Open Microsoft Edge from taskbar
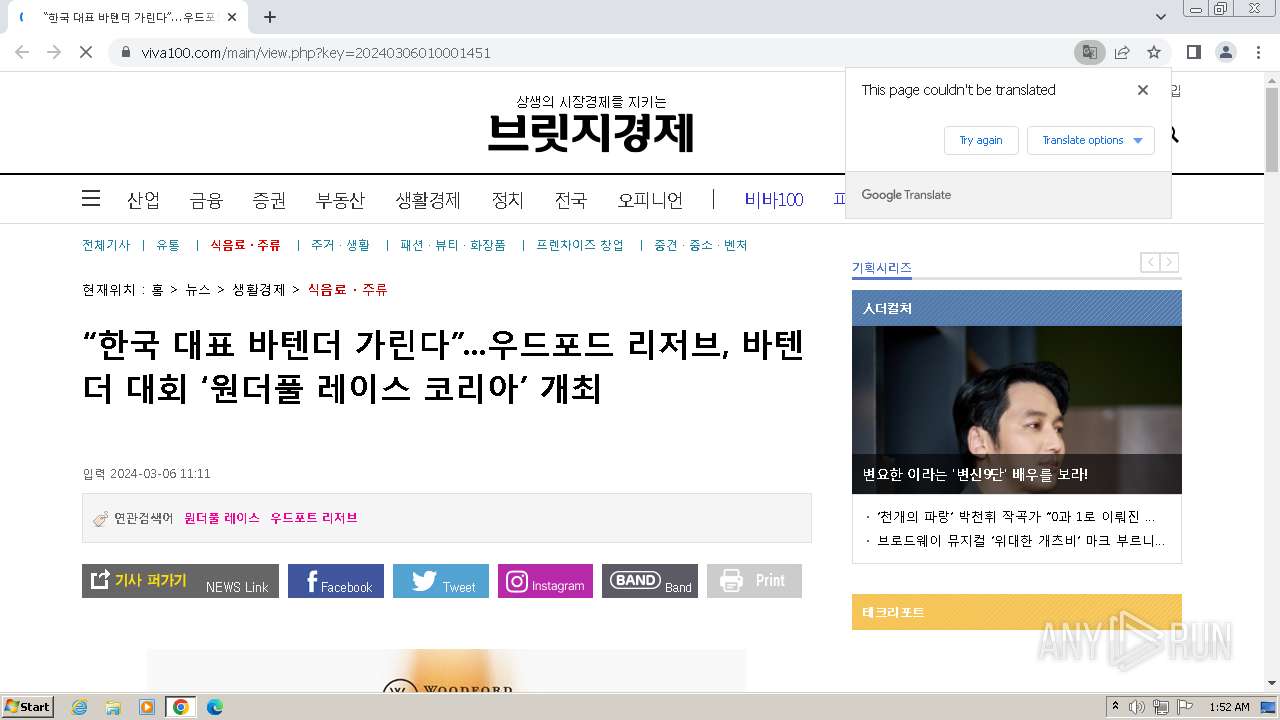1280x720 pixels. point(214,707)
